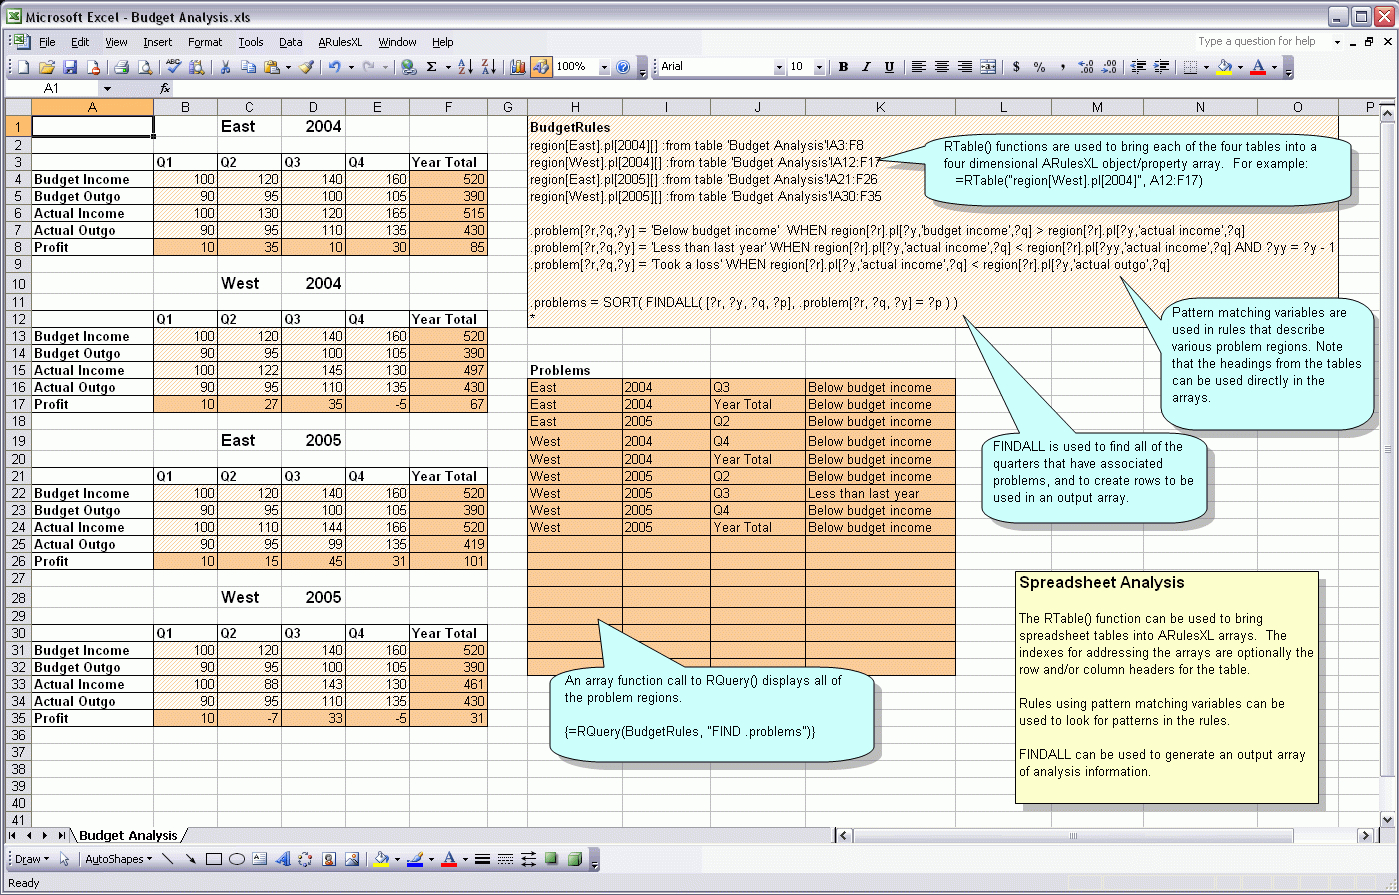
Task: Toggle underline formatting
Action: [889, 68]
